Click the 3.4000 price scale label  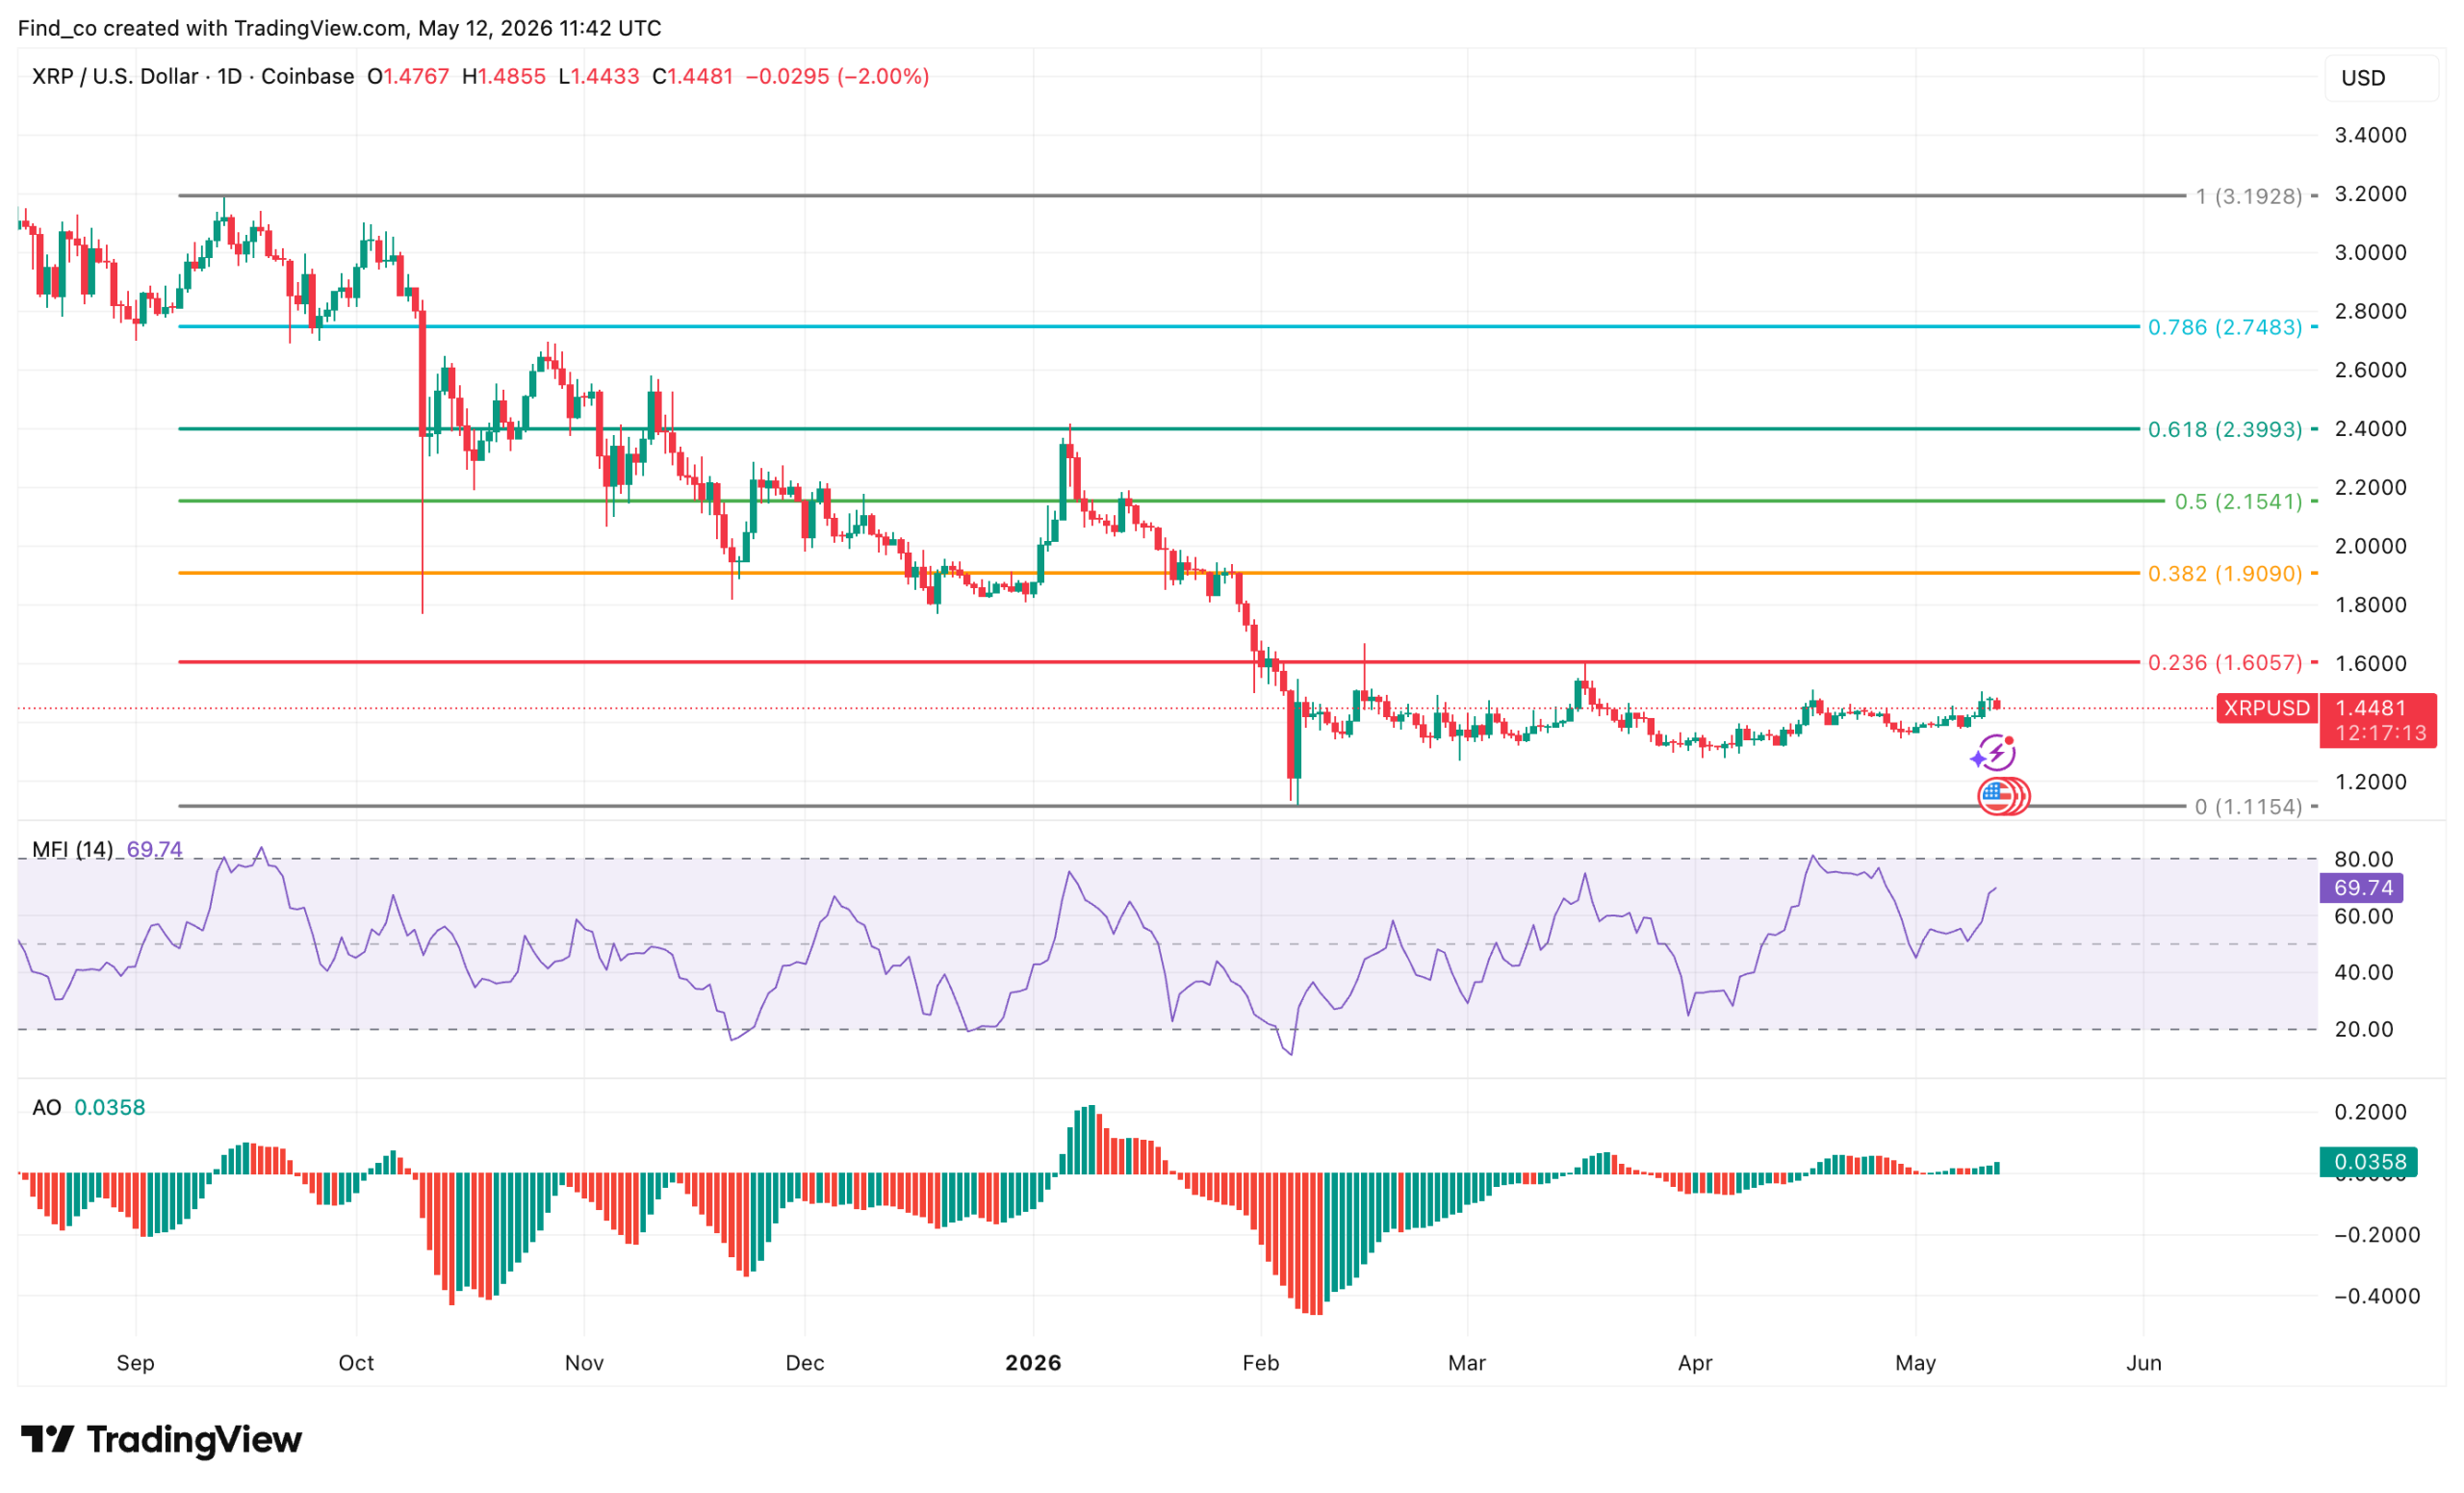(x=2370, y=135)
